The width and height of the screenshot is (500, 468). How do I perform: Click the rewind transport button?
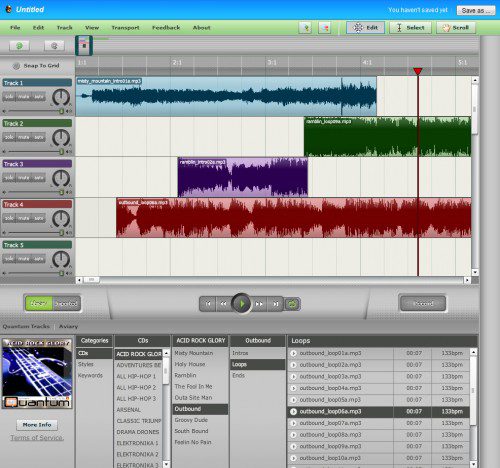223,304
